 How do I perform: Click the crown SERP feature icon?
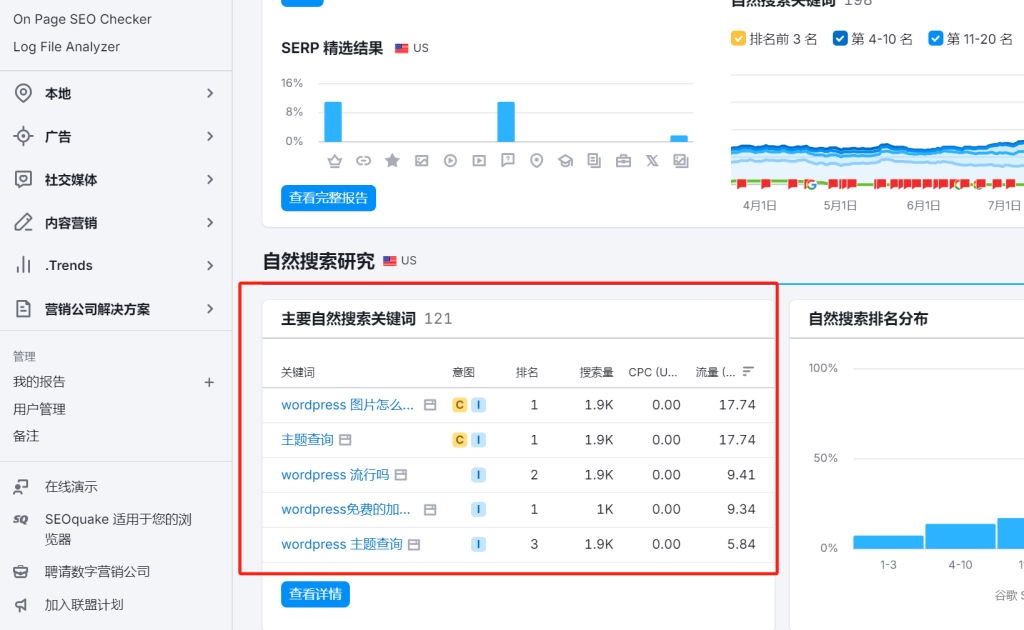tap(335, 161)
